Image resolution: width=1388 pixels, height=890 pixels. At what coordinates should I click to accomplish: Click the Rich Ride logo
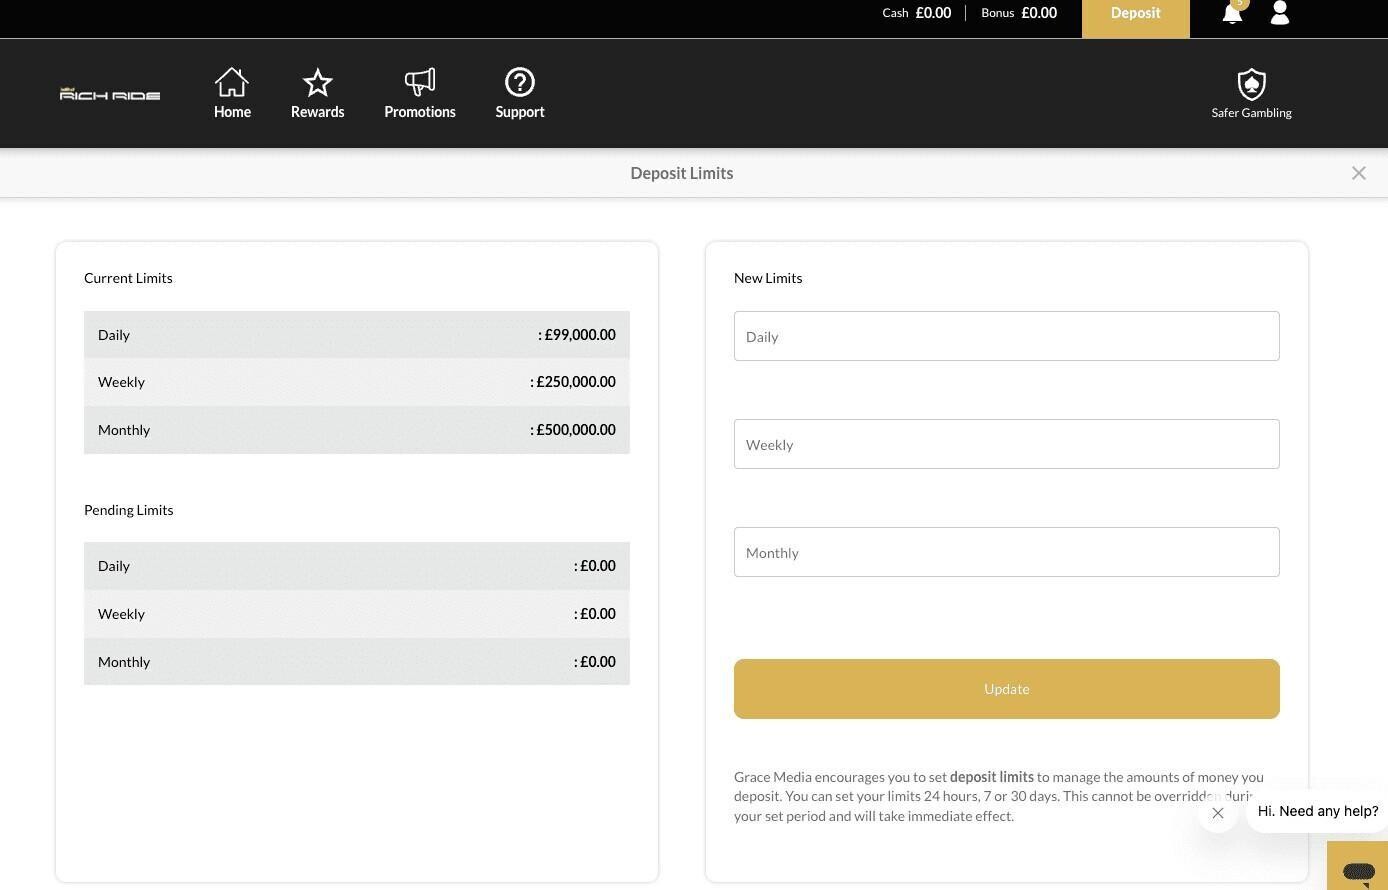pyautogui.click(x=110, y=94)
